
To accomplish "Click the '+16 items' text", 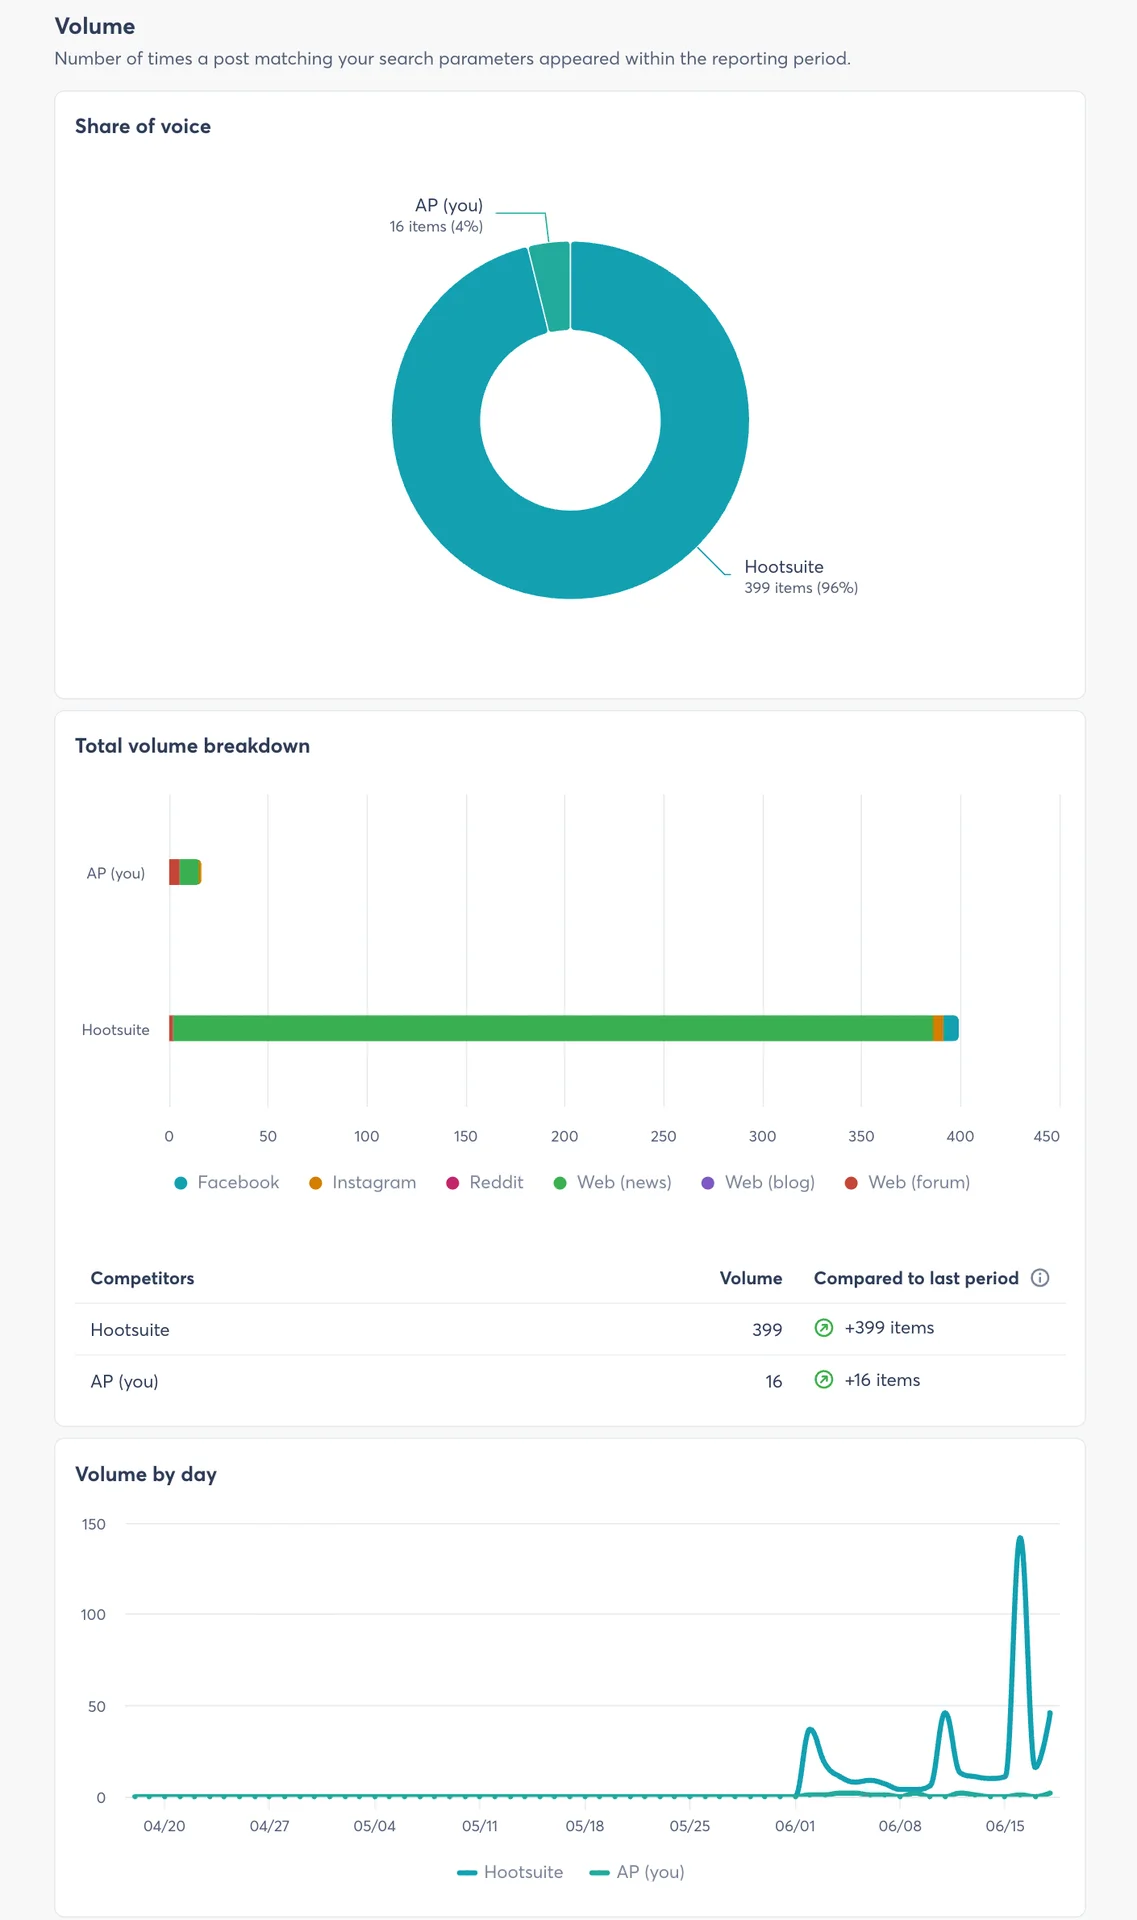I will 882,1380.
